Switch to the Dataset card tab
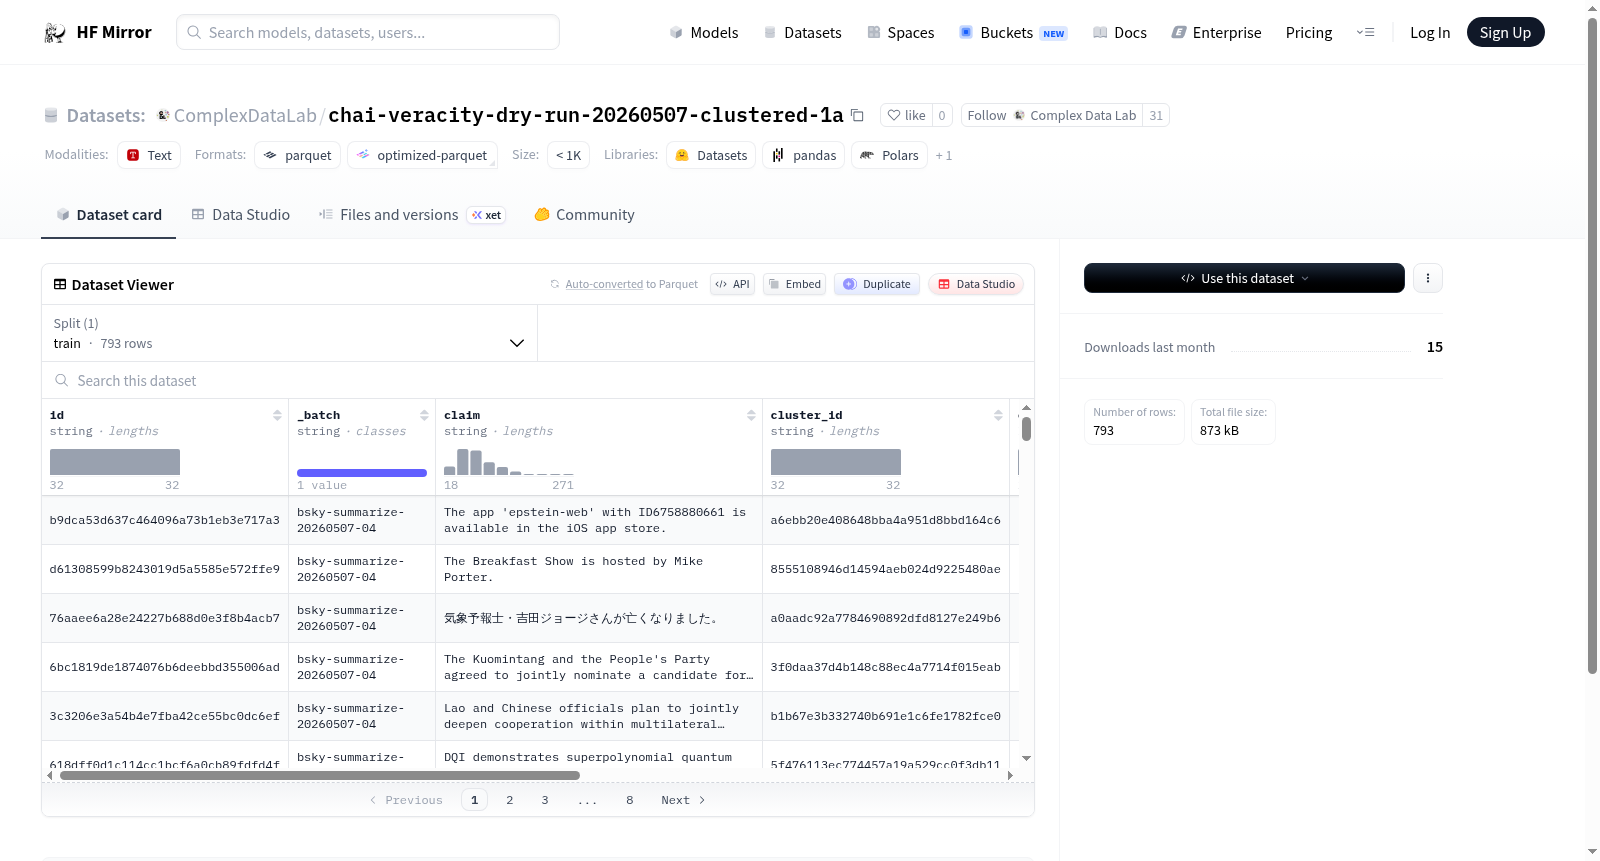 pos(108,215)
